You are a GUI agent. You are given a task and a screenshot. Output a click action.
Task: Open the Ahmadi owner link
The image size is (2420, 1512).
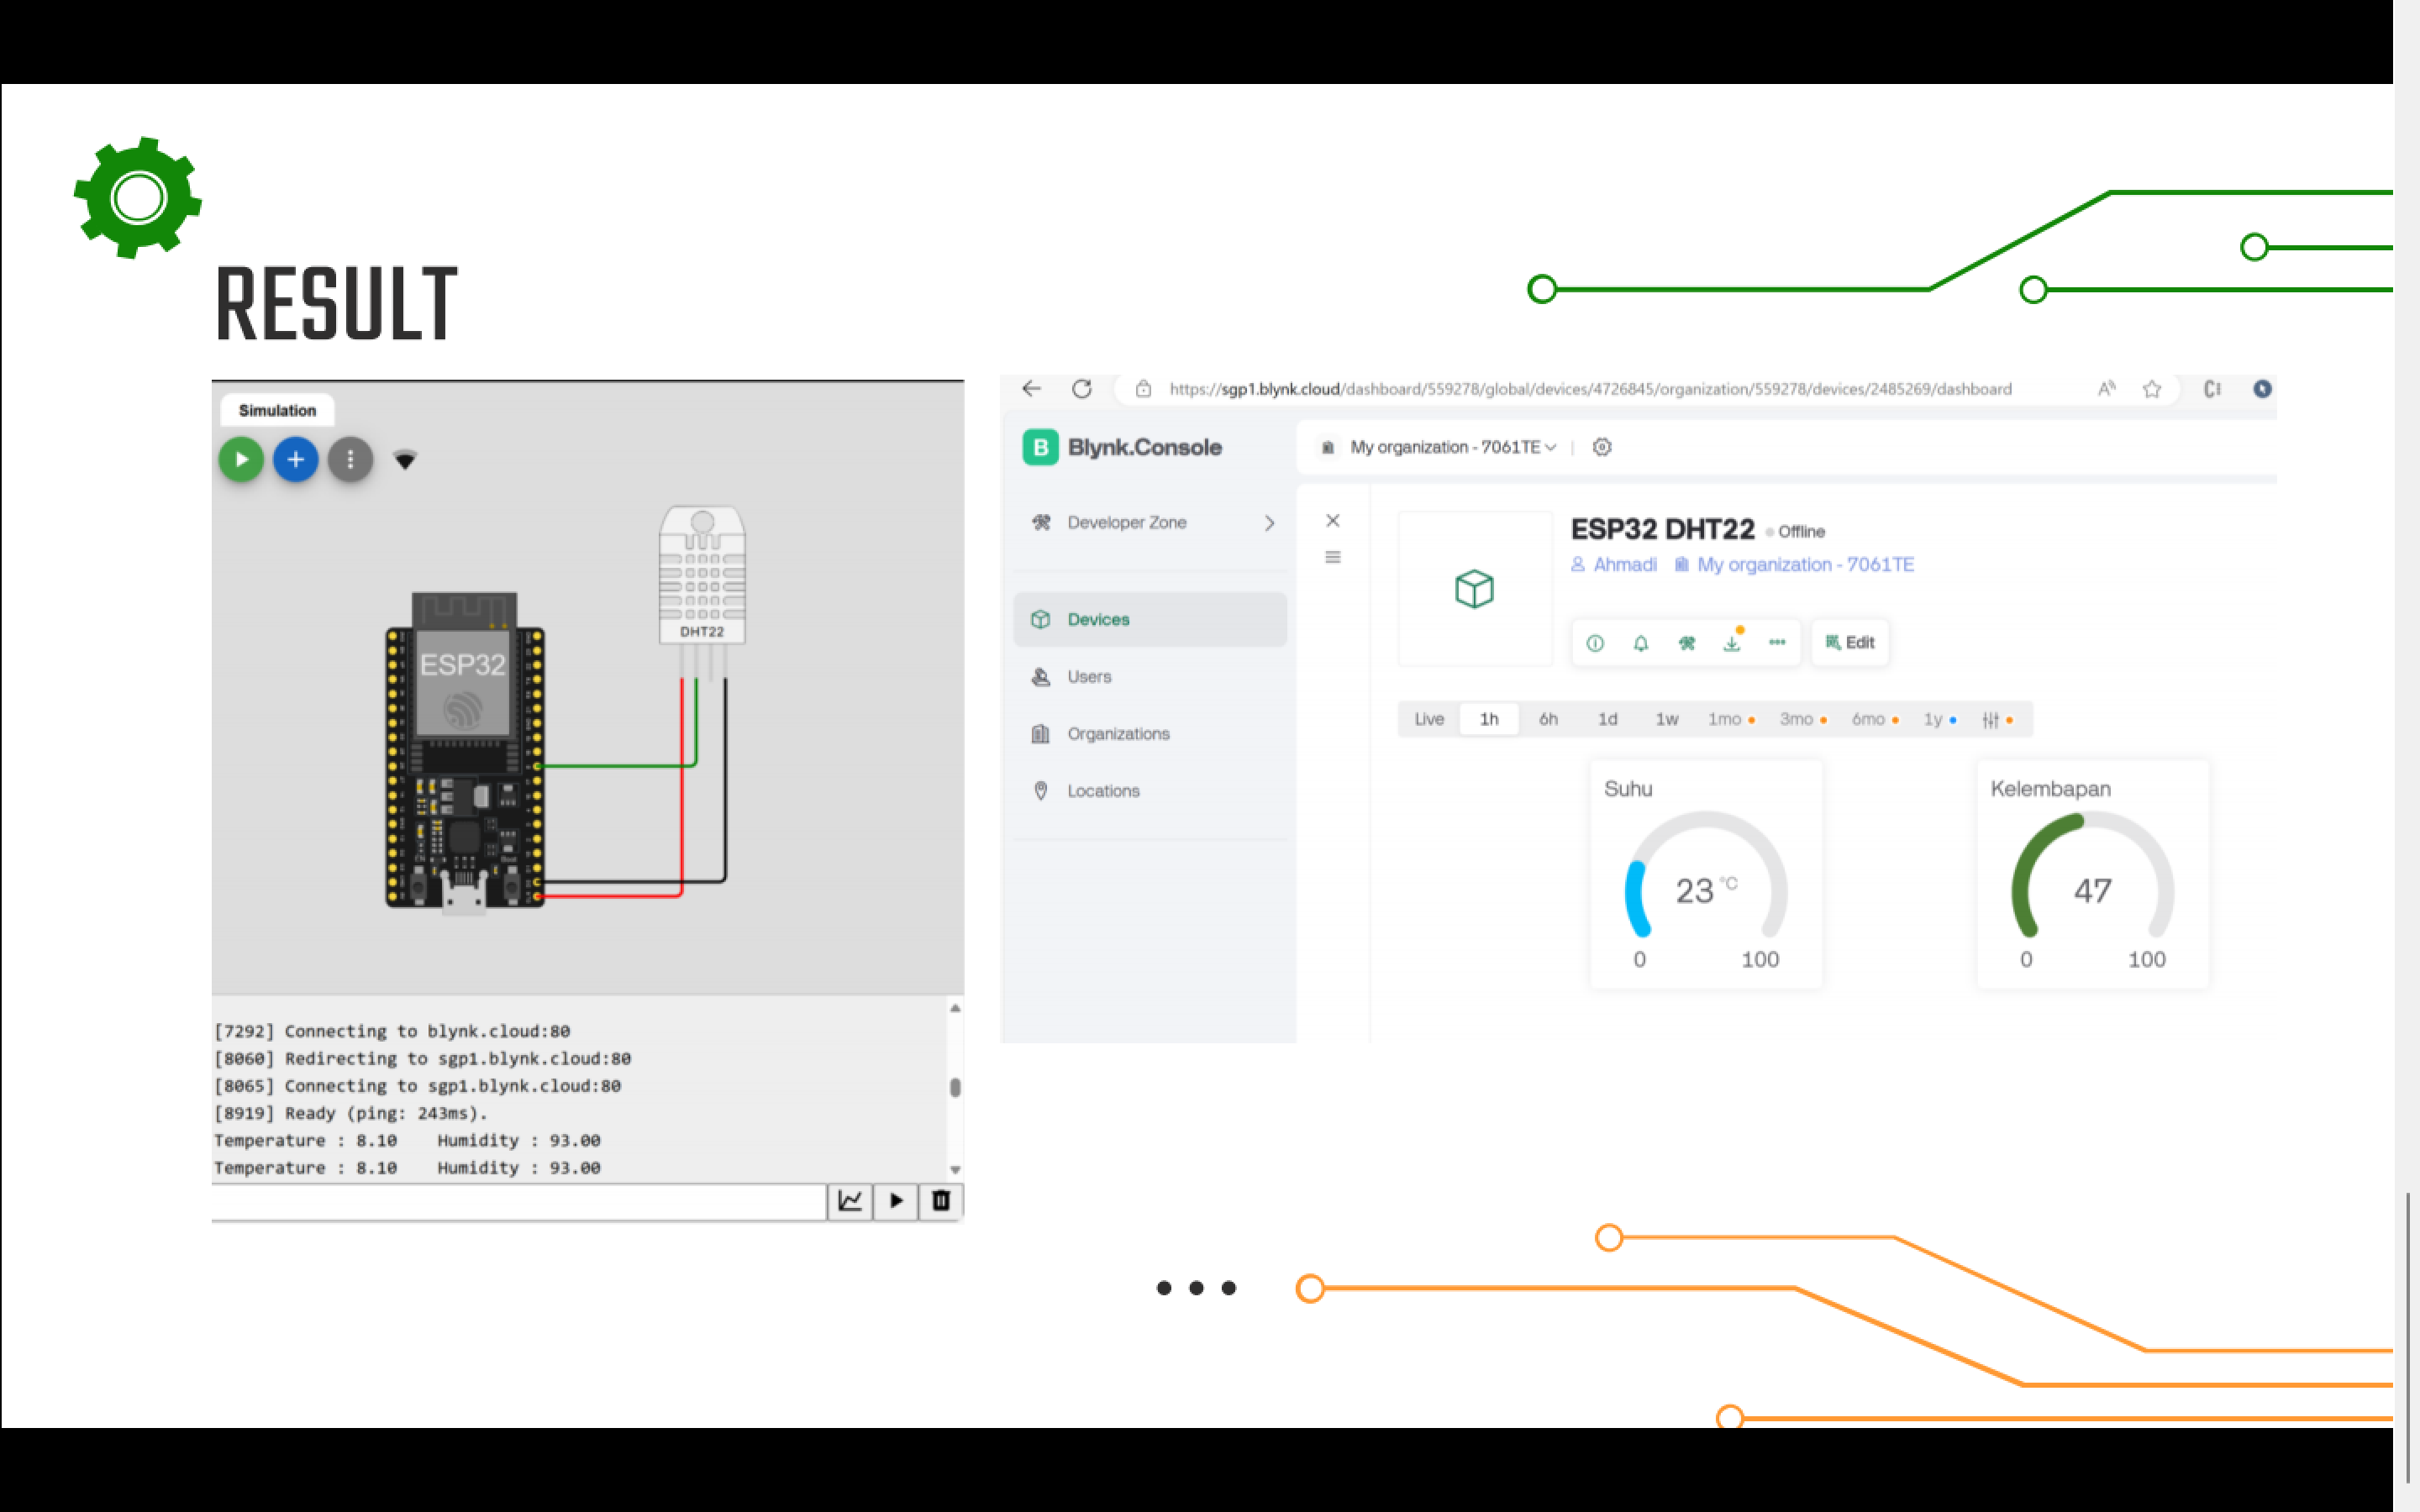1614,565
